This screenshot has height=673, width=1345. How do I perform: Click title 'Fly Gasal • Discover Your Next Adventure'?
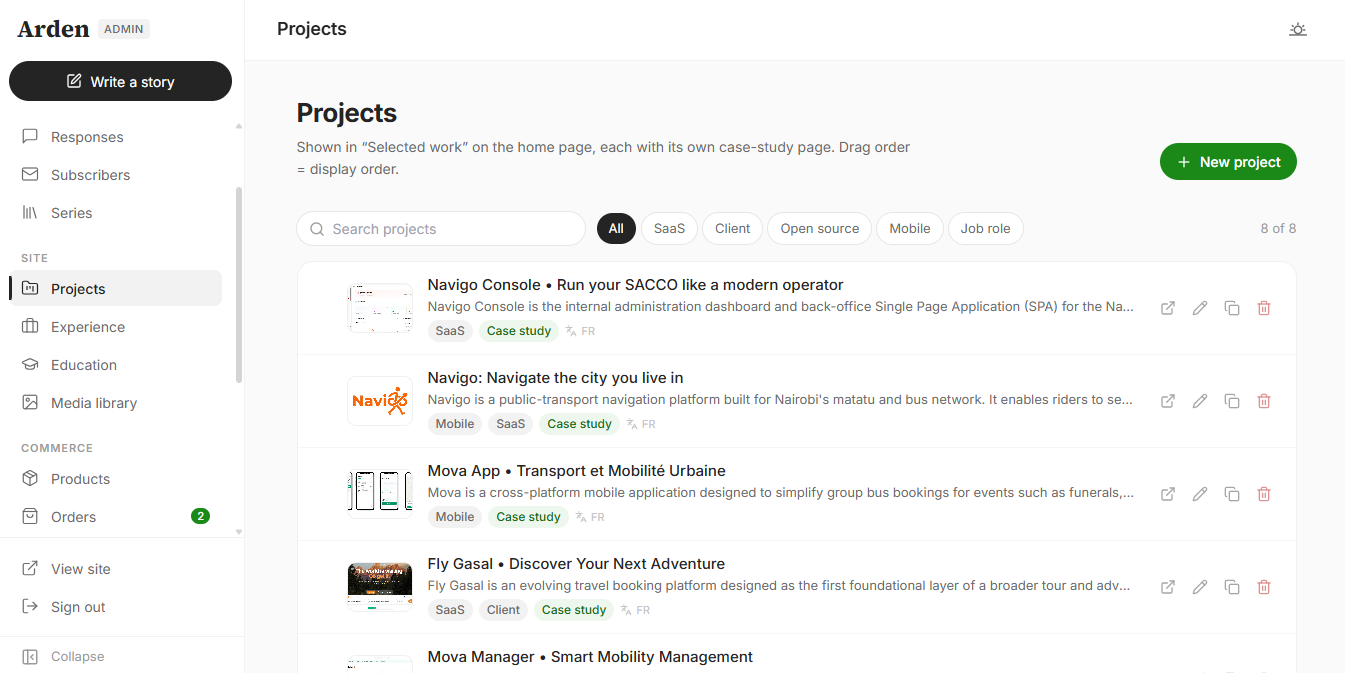point(576,564)
